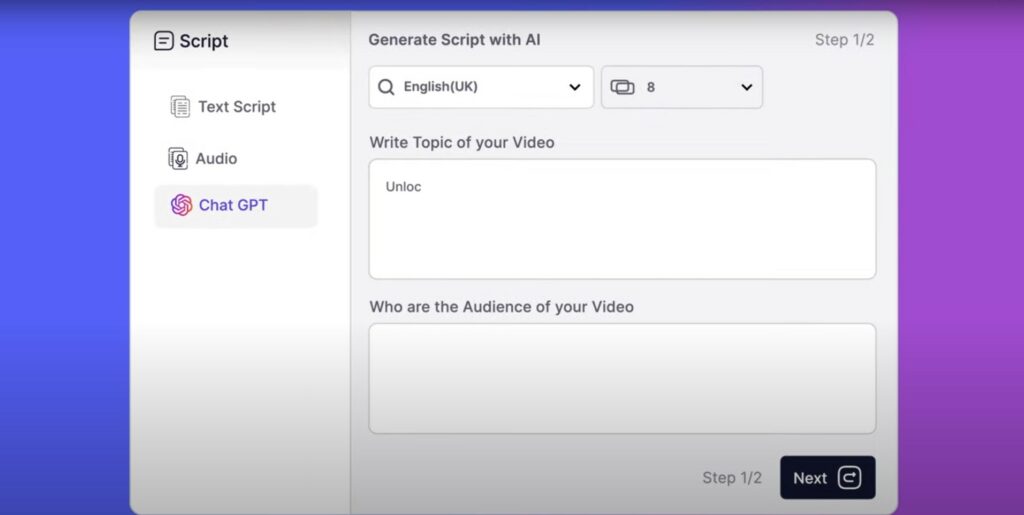Click the Audio microphone icon
The width and height of the screenshot is (1024, 515).
[x=178, y=159]
